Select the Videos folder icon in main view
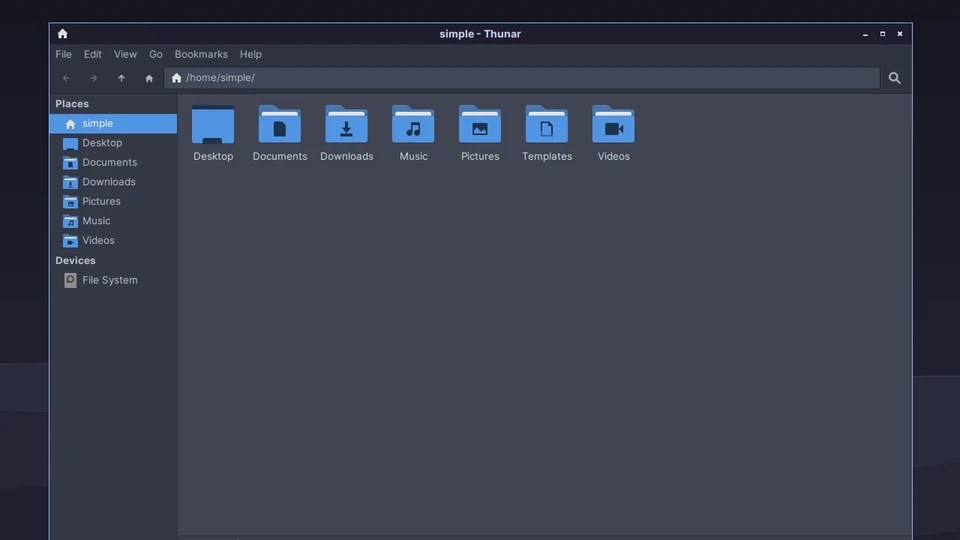 pos(613,124)
